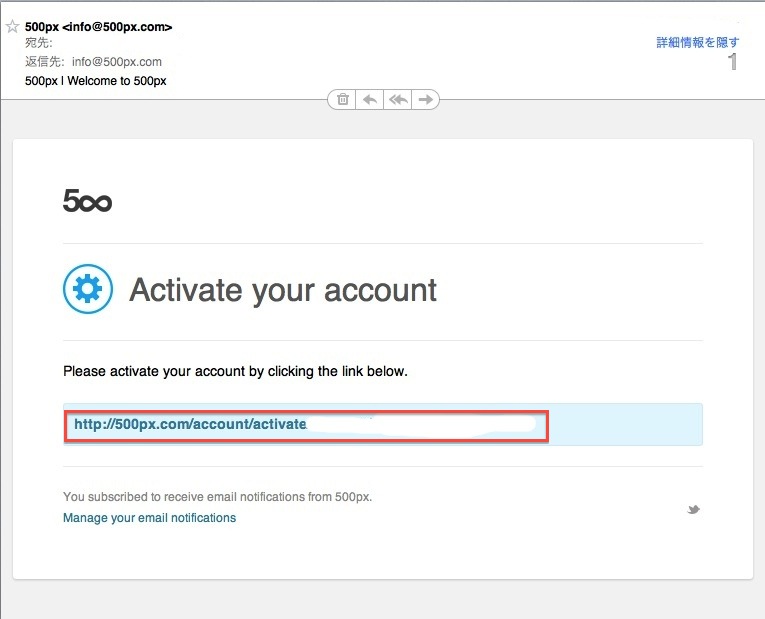
Task: Open the Twitter bird icon in the footer
Action: point(693,510)
